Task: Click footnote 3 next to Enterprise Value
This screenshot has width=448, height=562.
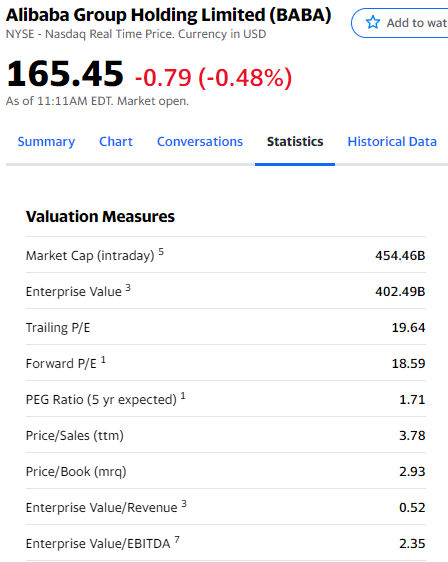Action: [x=128, y=288]
